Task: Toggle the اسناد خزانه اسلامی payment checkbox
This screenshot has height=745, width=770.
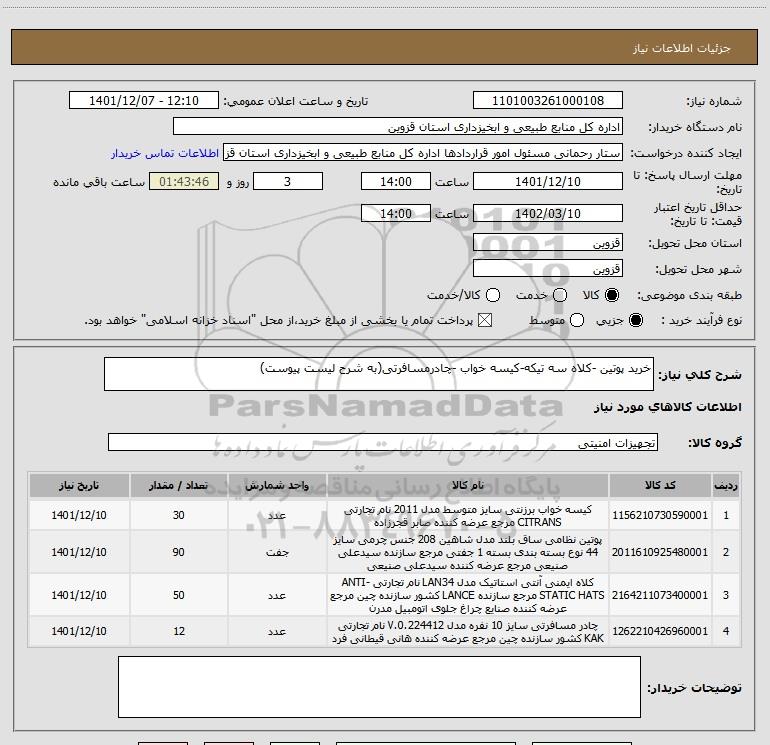Action: click(x=485, y=320)
